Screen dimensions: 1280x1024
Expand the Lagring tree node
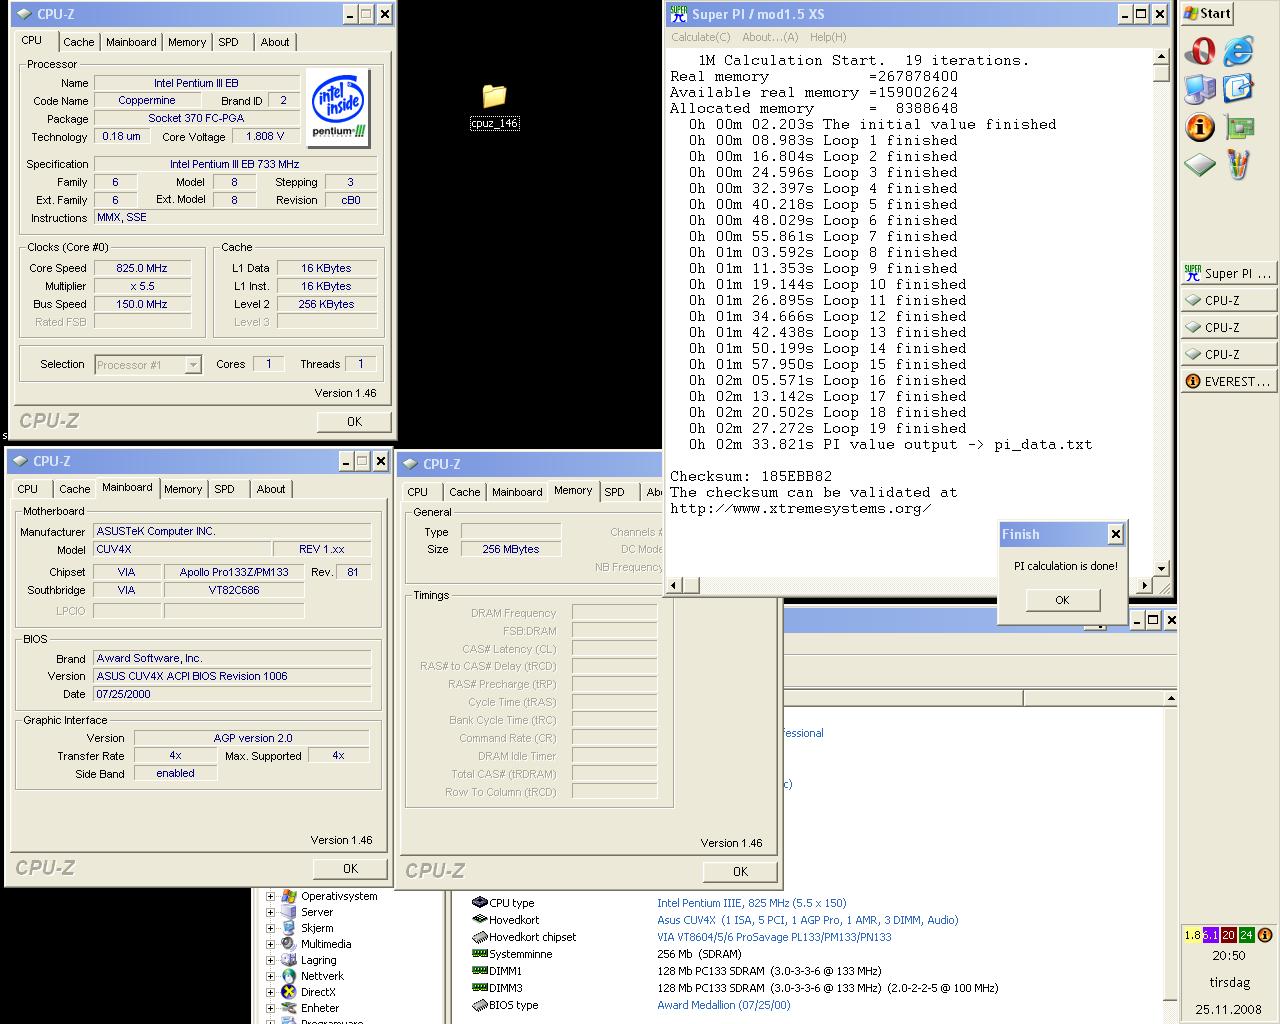pos(270,960)
